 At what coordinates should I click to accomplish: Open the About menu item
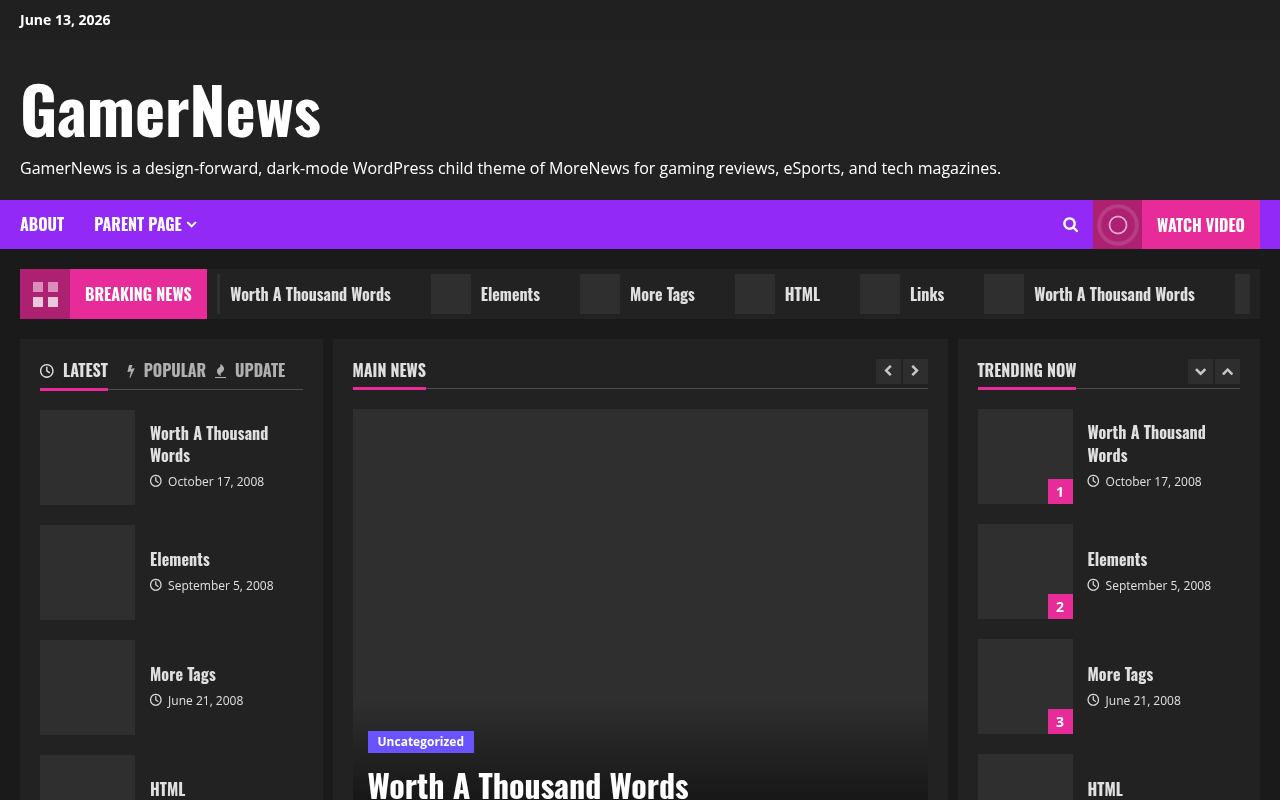(42, 224)
